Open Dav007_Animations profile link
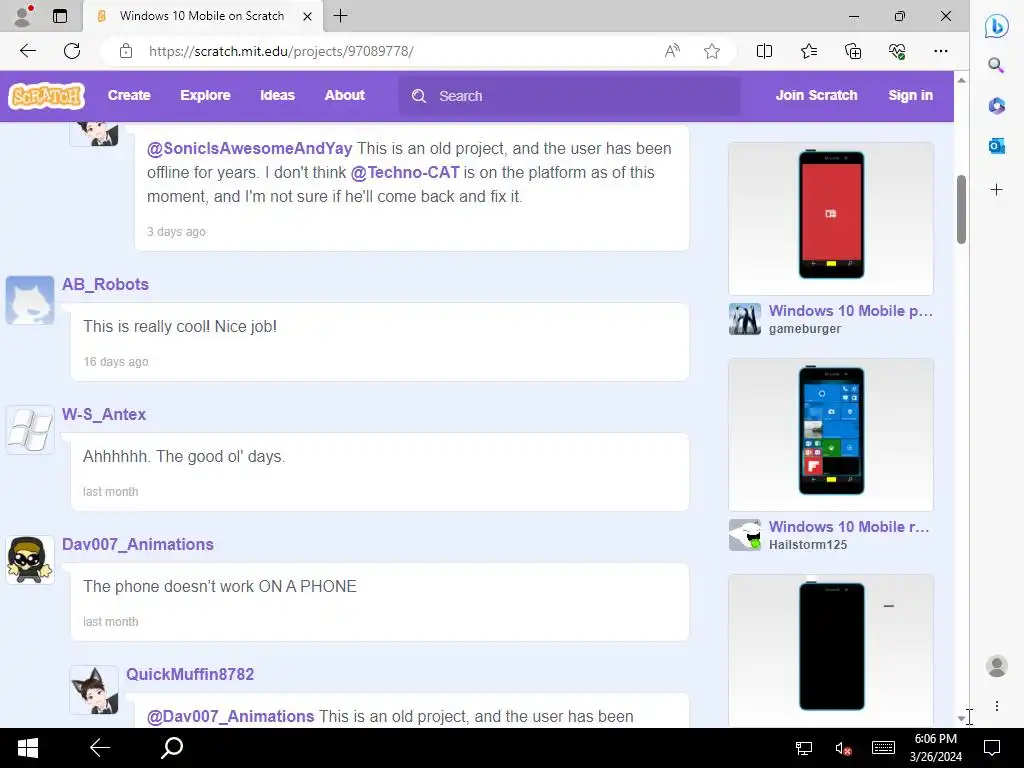This screenshot has width=1024, height=768. tap(138, 544)
